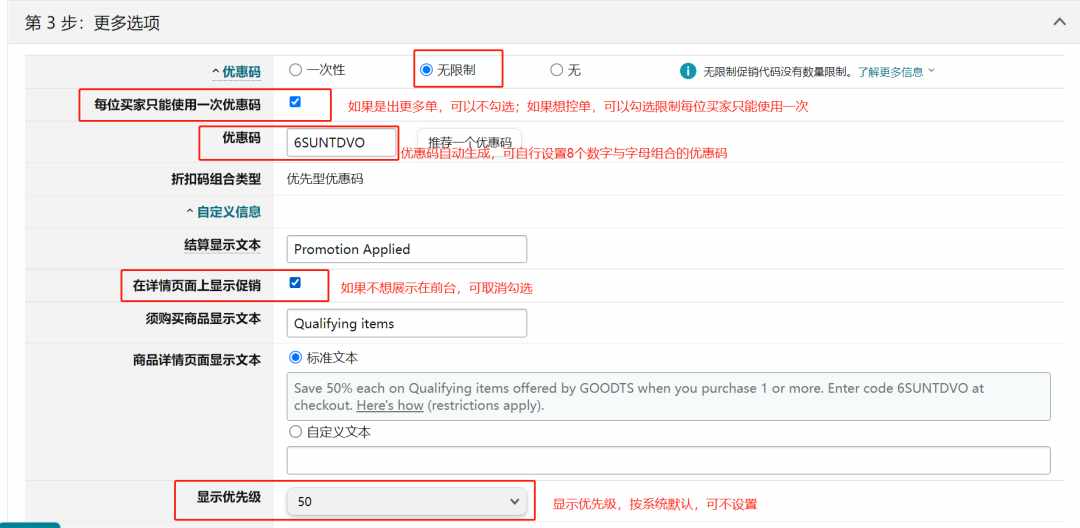Viewport: 1080px width, 528px height.
Task: Click the empty custom text input field
Action: coord(668,461)
